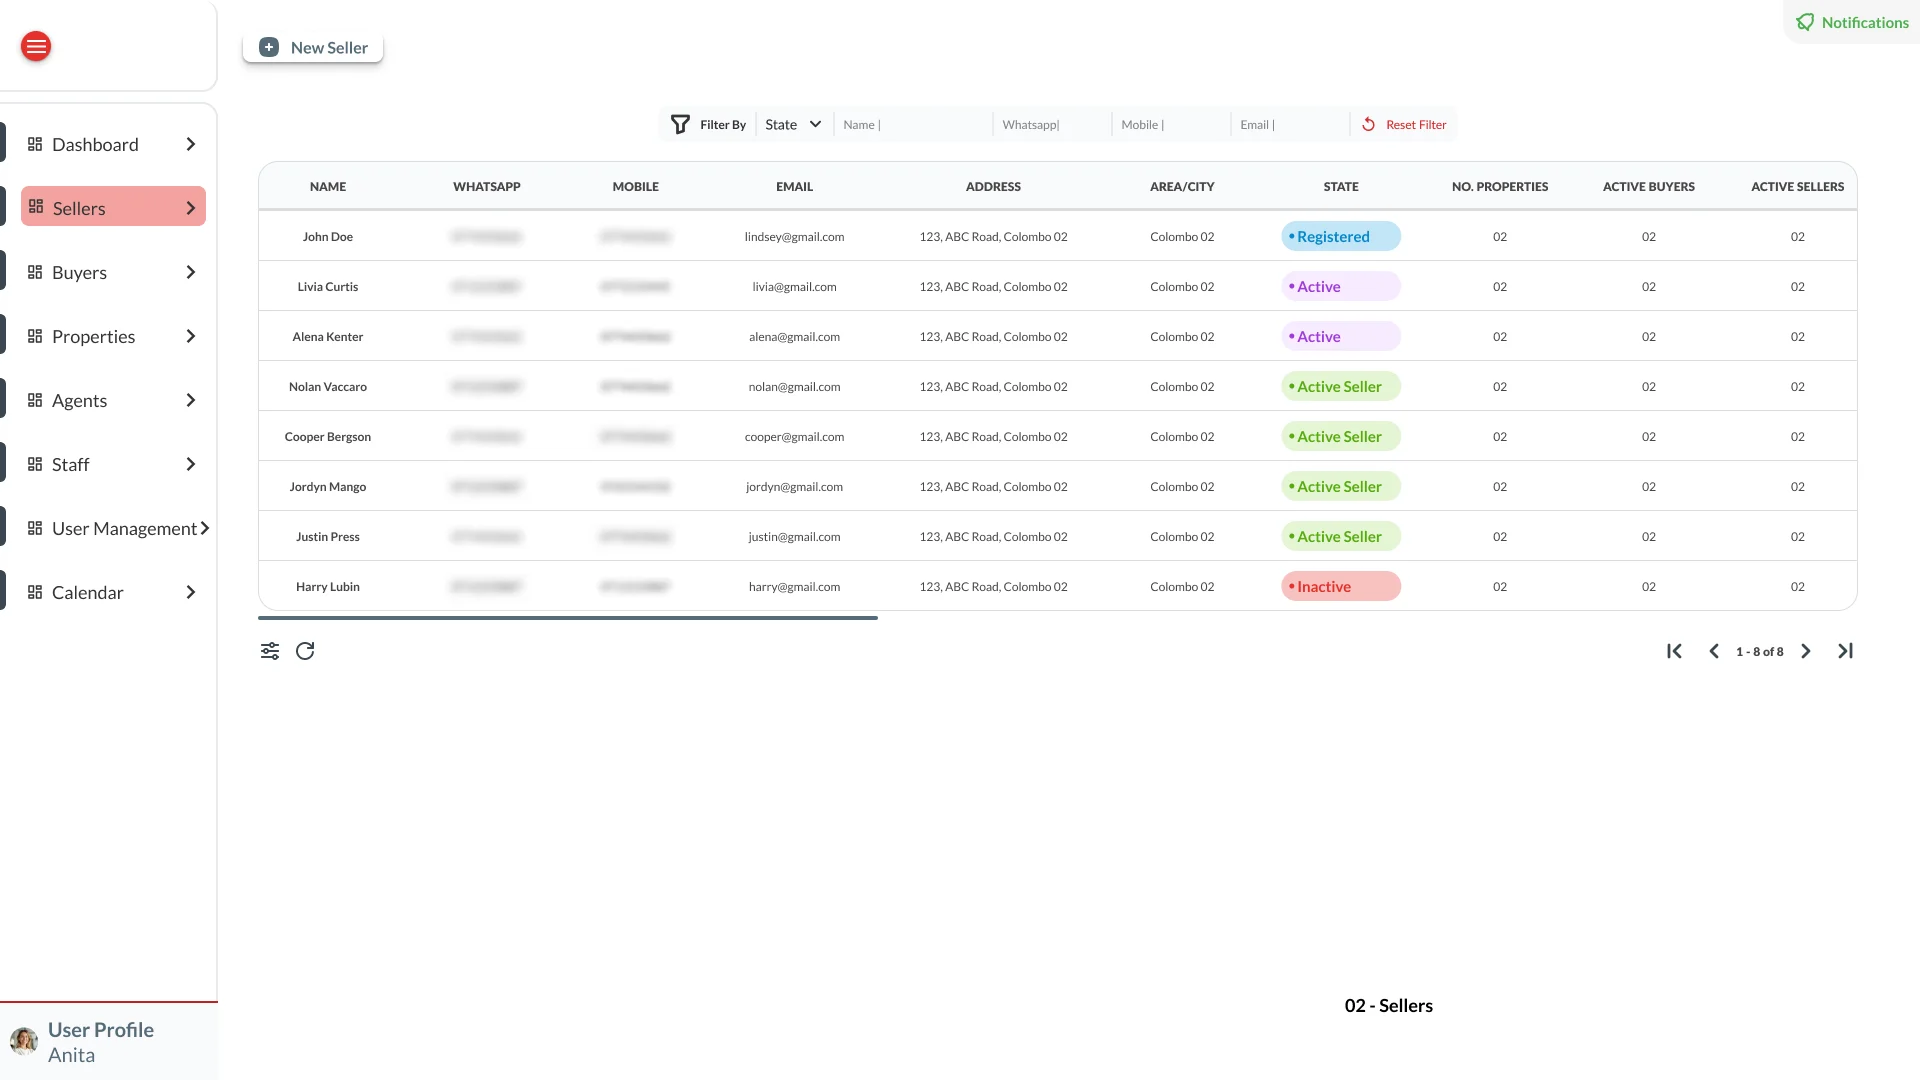Expand the Sellers chevron arrow
The image size is (1920, 1080).
[191, 208]
